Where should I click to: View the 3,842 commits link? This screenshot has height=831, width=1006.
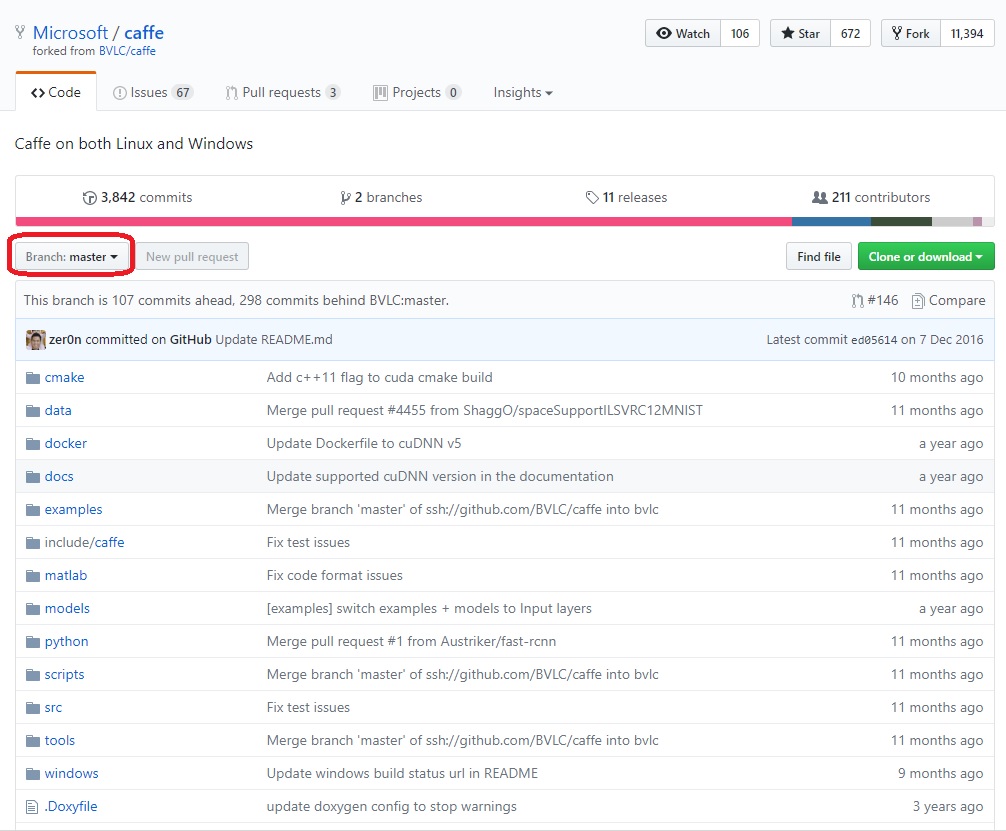click(137, 198)
